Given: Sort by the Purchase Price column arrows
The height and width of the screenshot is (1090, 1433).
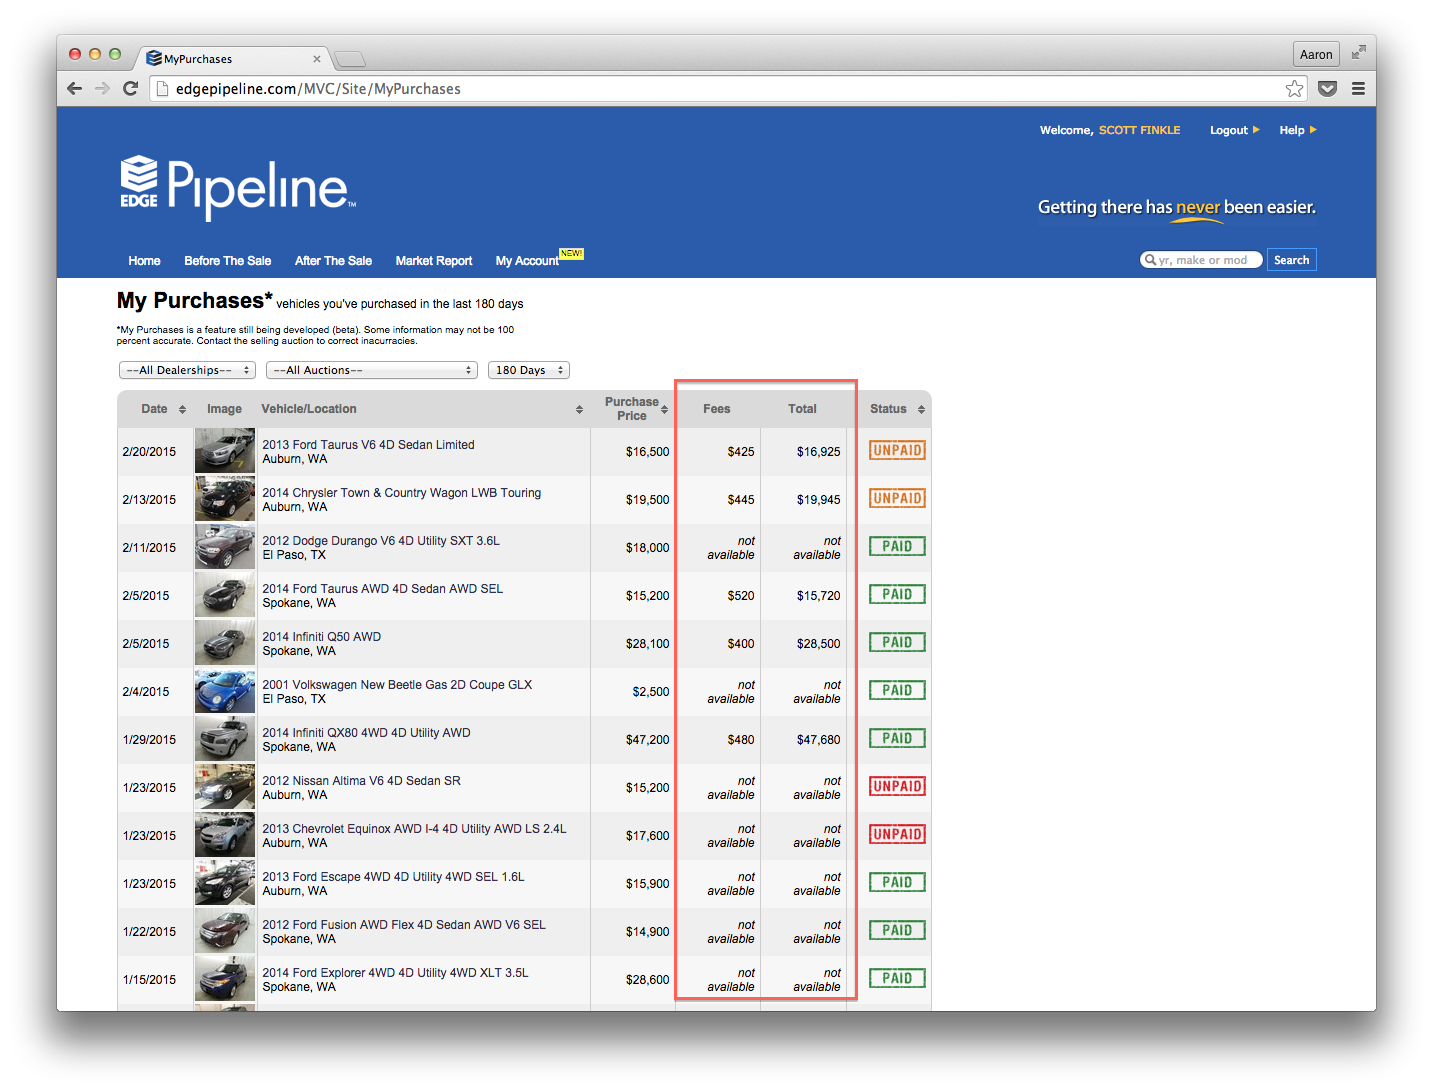Looking at the screenshot, I should tap(665, 409).
